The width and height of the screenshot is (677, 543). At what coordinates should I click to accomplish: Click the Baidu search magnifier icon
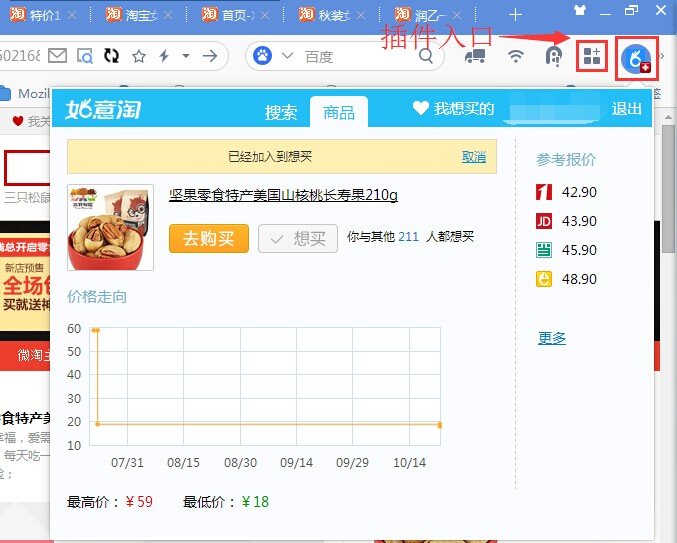[x=426, y=55]
